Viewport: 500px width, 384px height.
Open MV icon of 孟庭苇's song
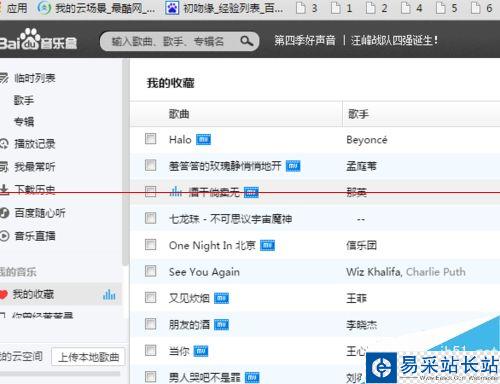coord(293,166)
